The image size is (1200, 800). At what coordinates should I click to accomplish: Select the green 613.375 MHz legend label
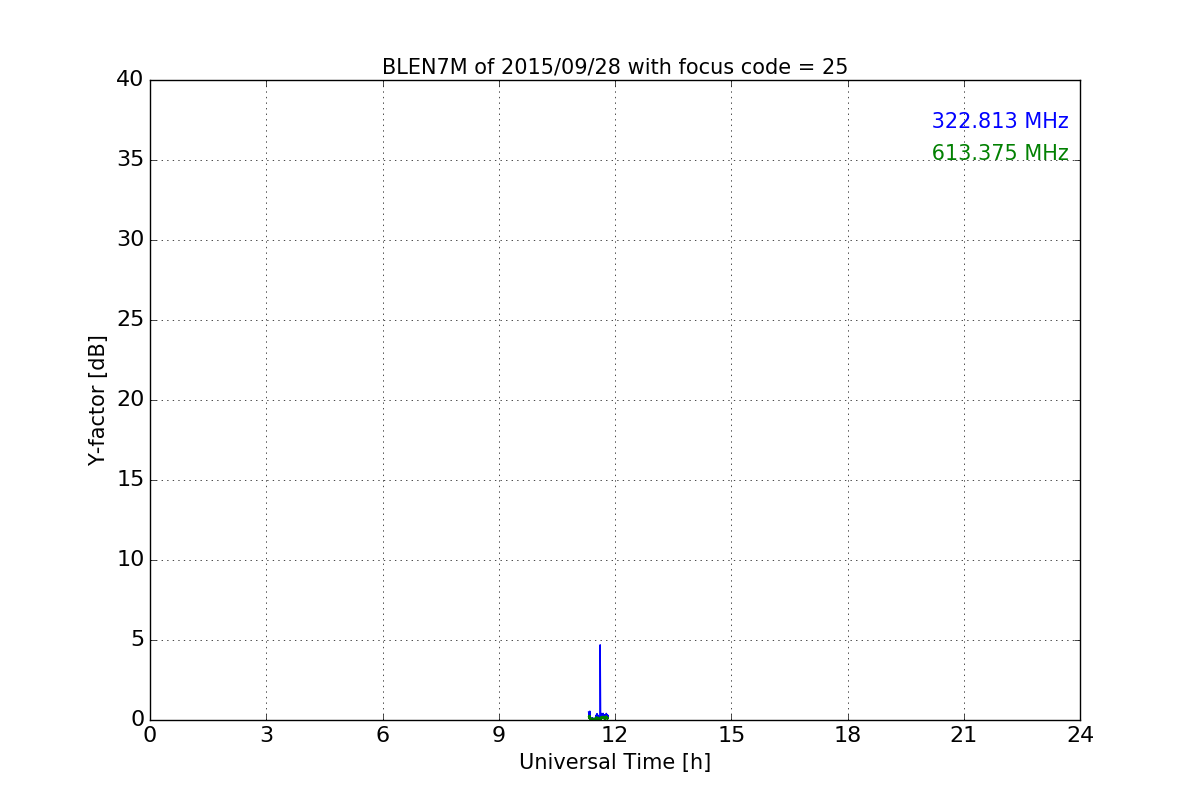1000,153
